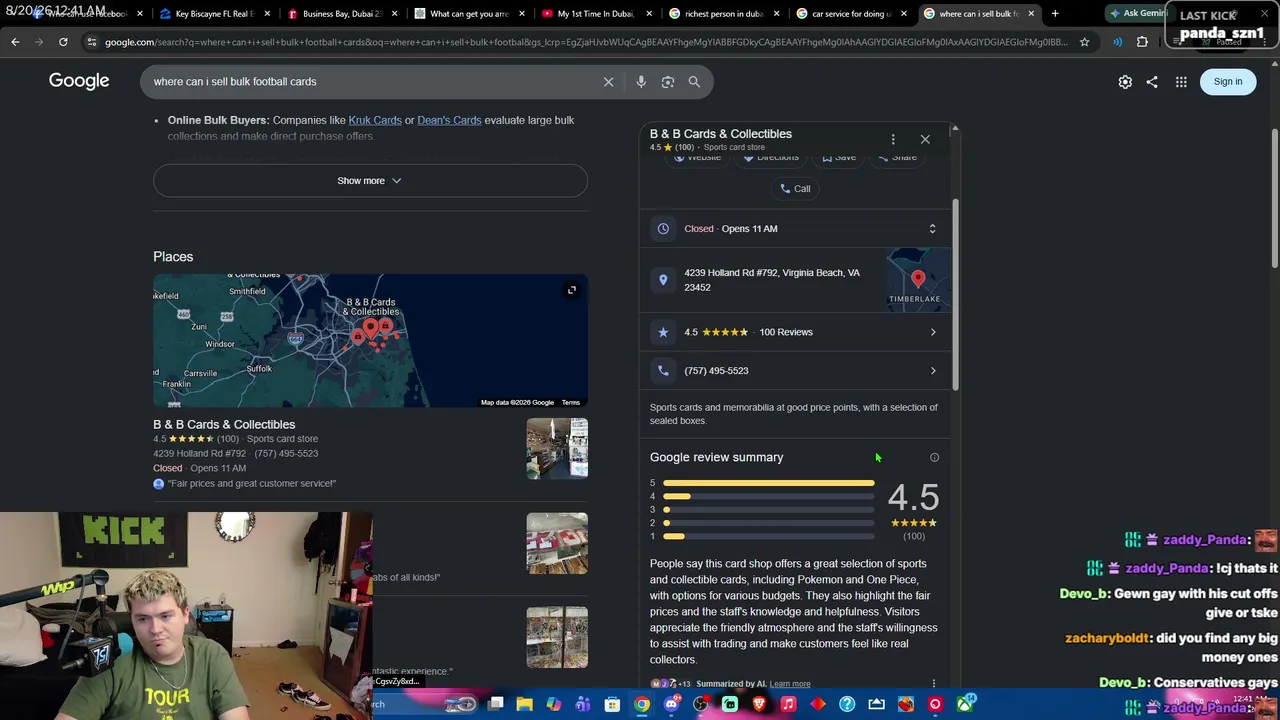Image resolution: width=1280 pixels, height=720 pixels.
Task: Expand business hours for Closed · Opens 11 AM
Action: coord(795,229)
